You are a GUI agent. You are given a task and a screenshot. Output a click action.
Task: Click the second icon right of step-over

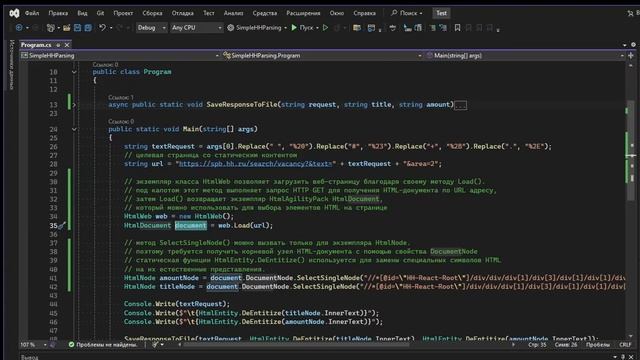pos(418,28)
